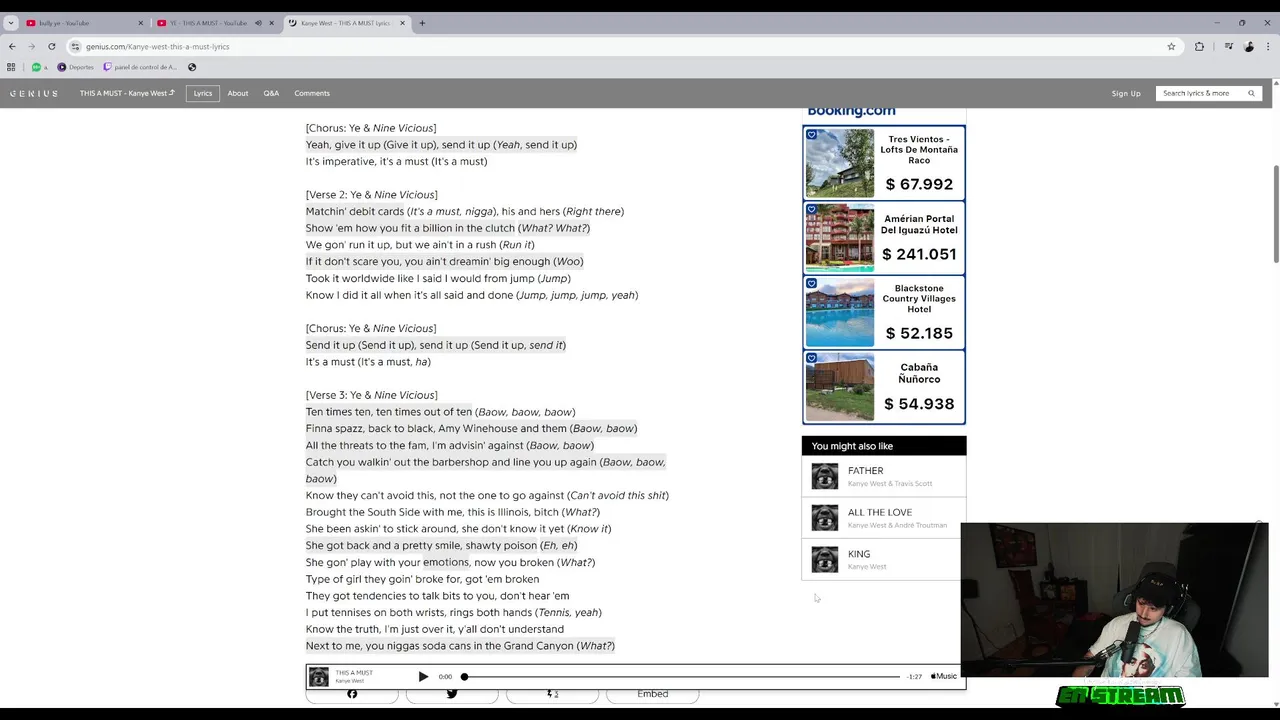Screen dimensions: 1280x720
Task: Favorite the Cabaña Ñuñorco heart icon
Action: tap(811, 357)
